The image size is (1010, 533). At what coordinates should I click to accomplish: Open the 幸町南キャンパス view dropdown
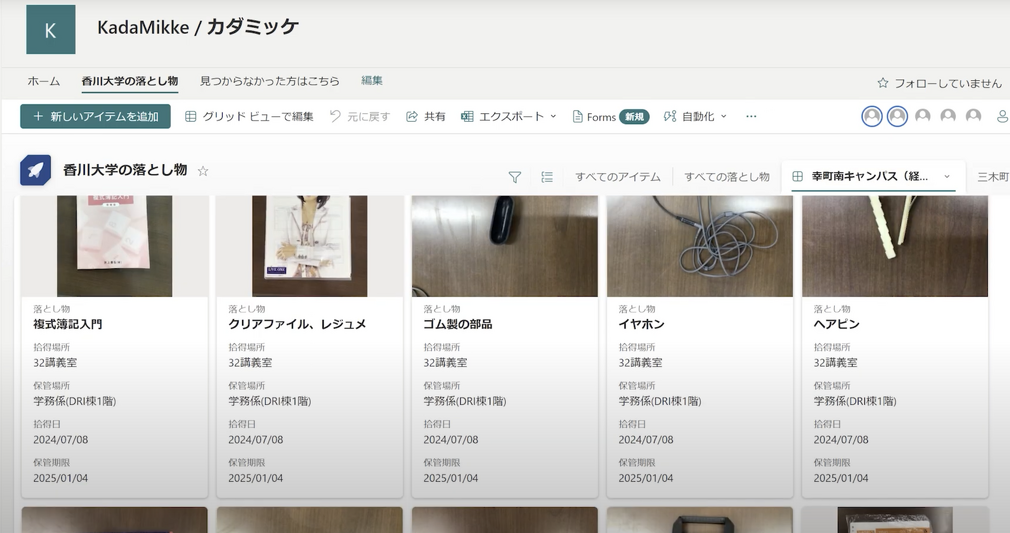tap(946, 177)
